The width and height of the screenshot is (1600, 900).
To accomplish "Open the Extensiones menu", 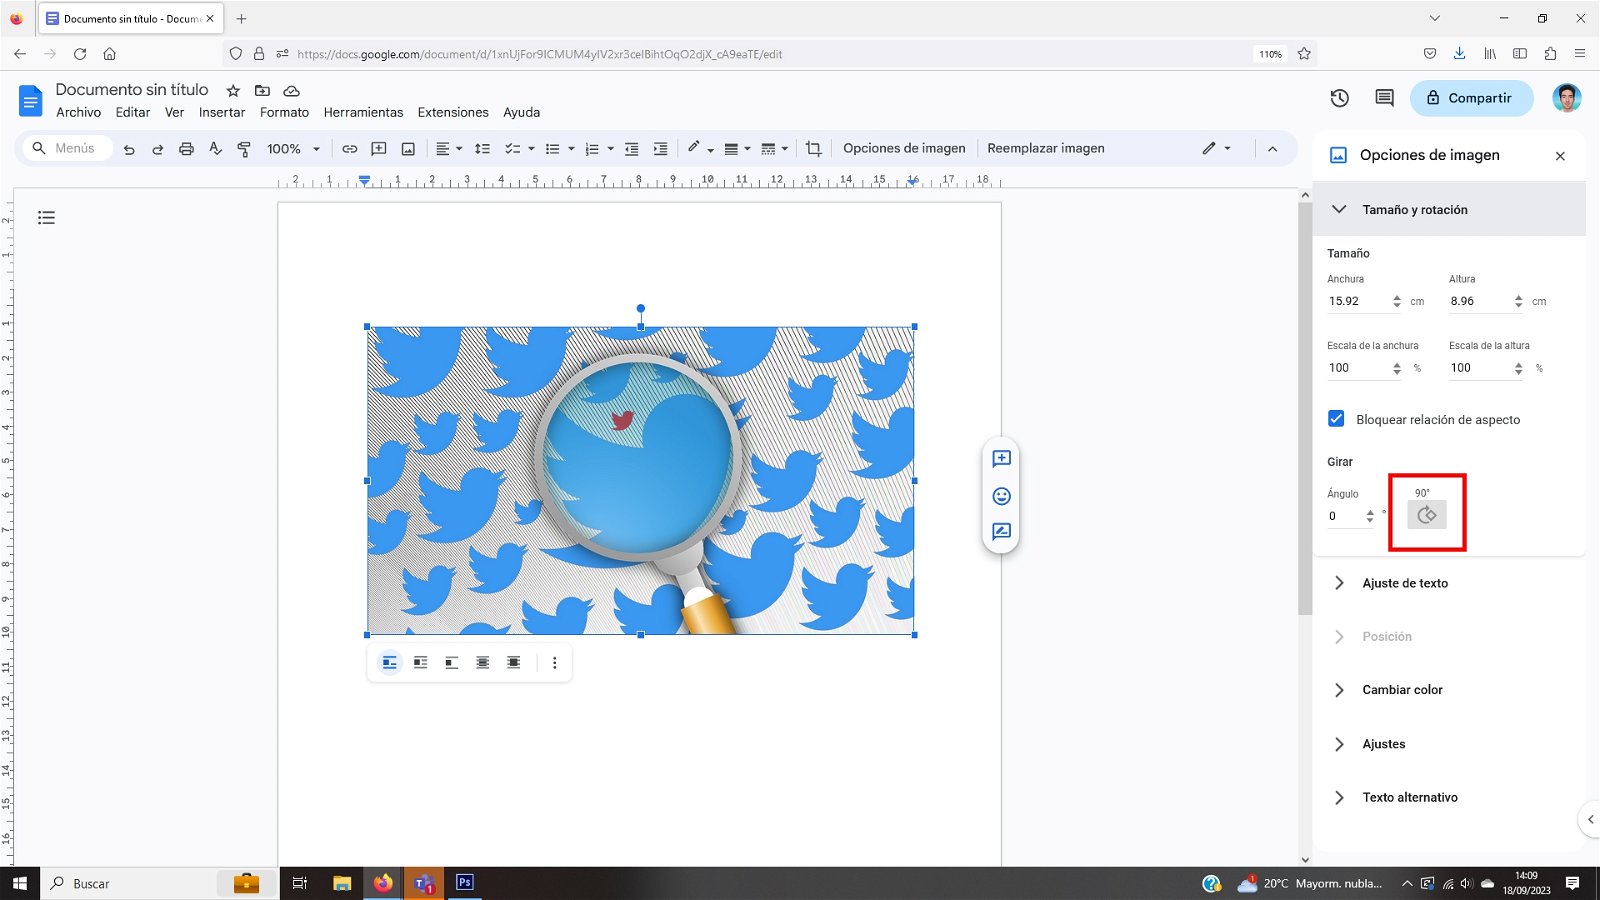I will 453,113.
